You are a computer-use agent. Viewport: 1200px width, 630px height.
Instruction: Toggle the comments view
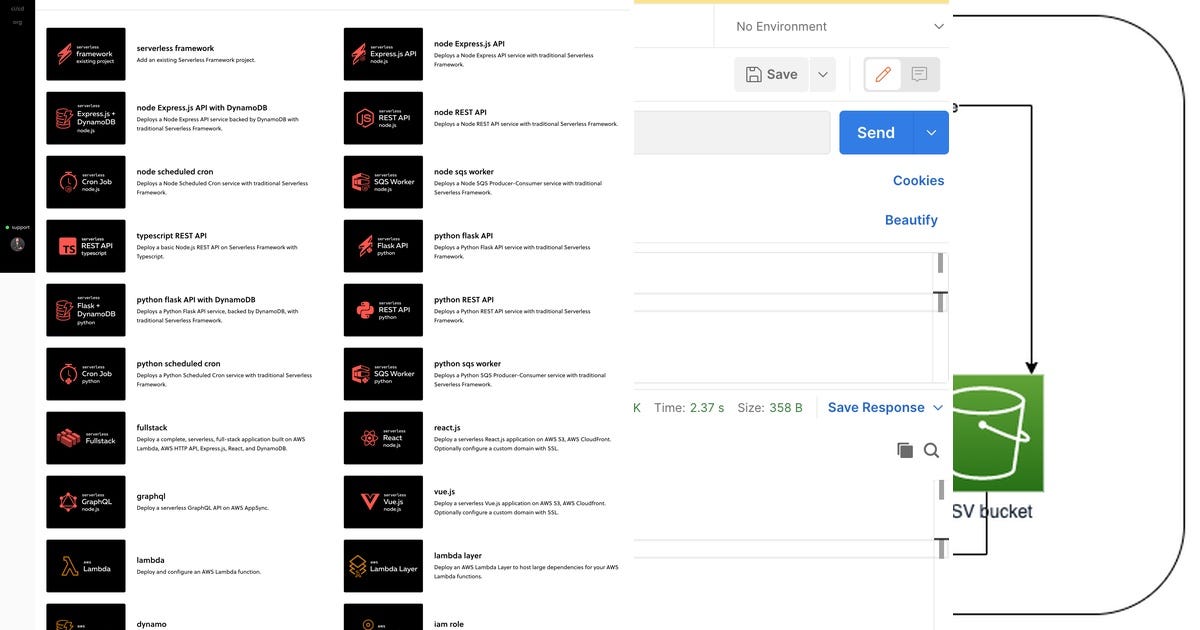(x=921, y=73)
